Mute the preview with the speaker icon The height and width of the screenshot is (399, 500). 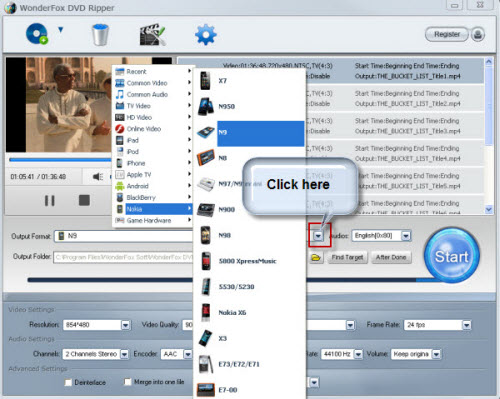pos(98,176)
